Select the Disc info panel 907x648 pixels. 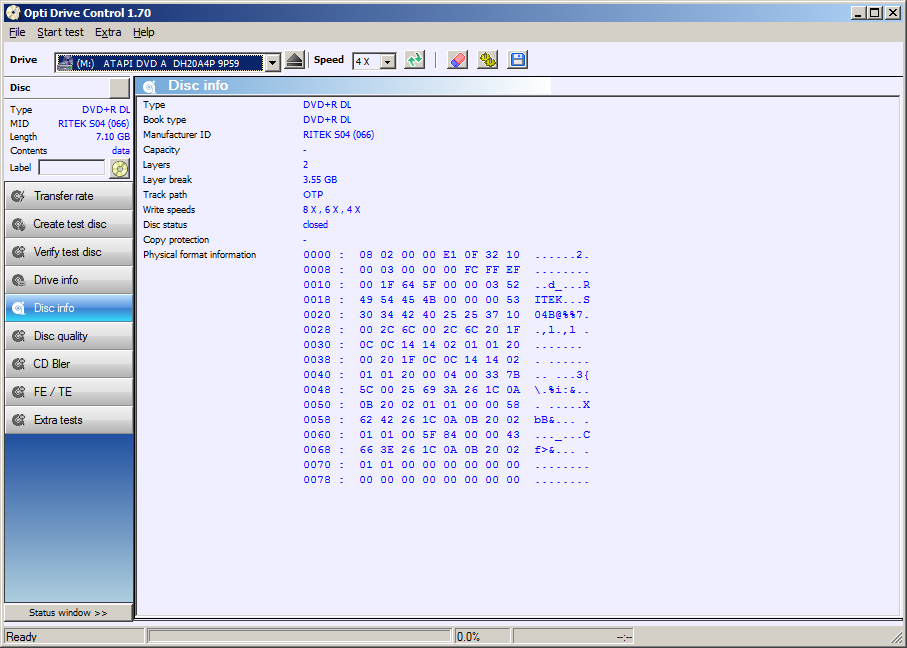[69, 308]
